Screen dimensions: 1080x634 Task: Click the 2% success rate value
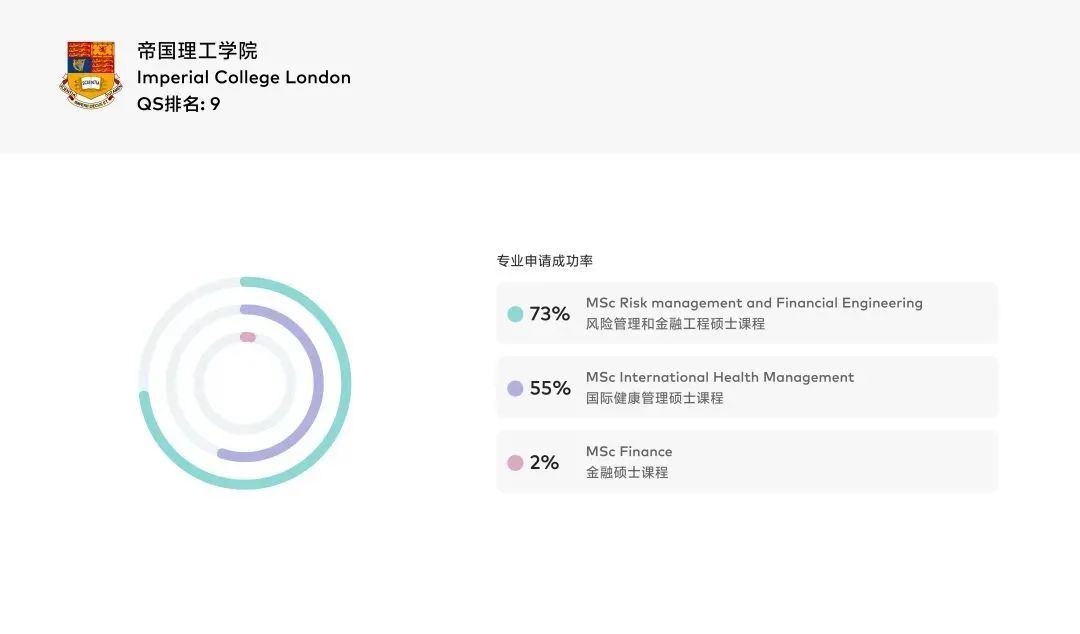pos(544,463)
